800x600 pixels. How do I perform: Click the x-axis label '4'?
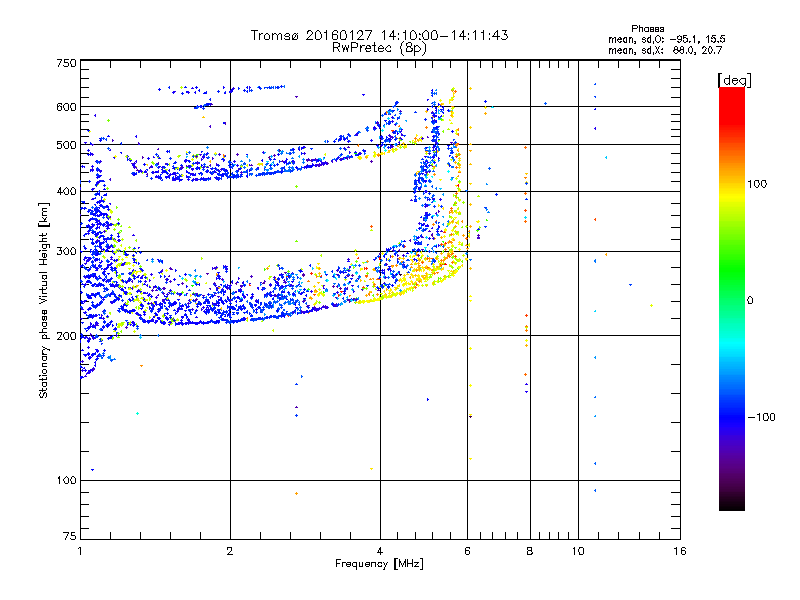380,551
